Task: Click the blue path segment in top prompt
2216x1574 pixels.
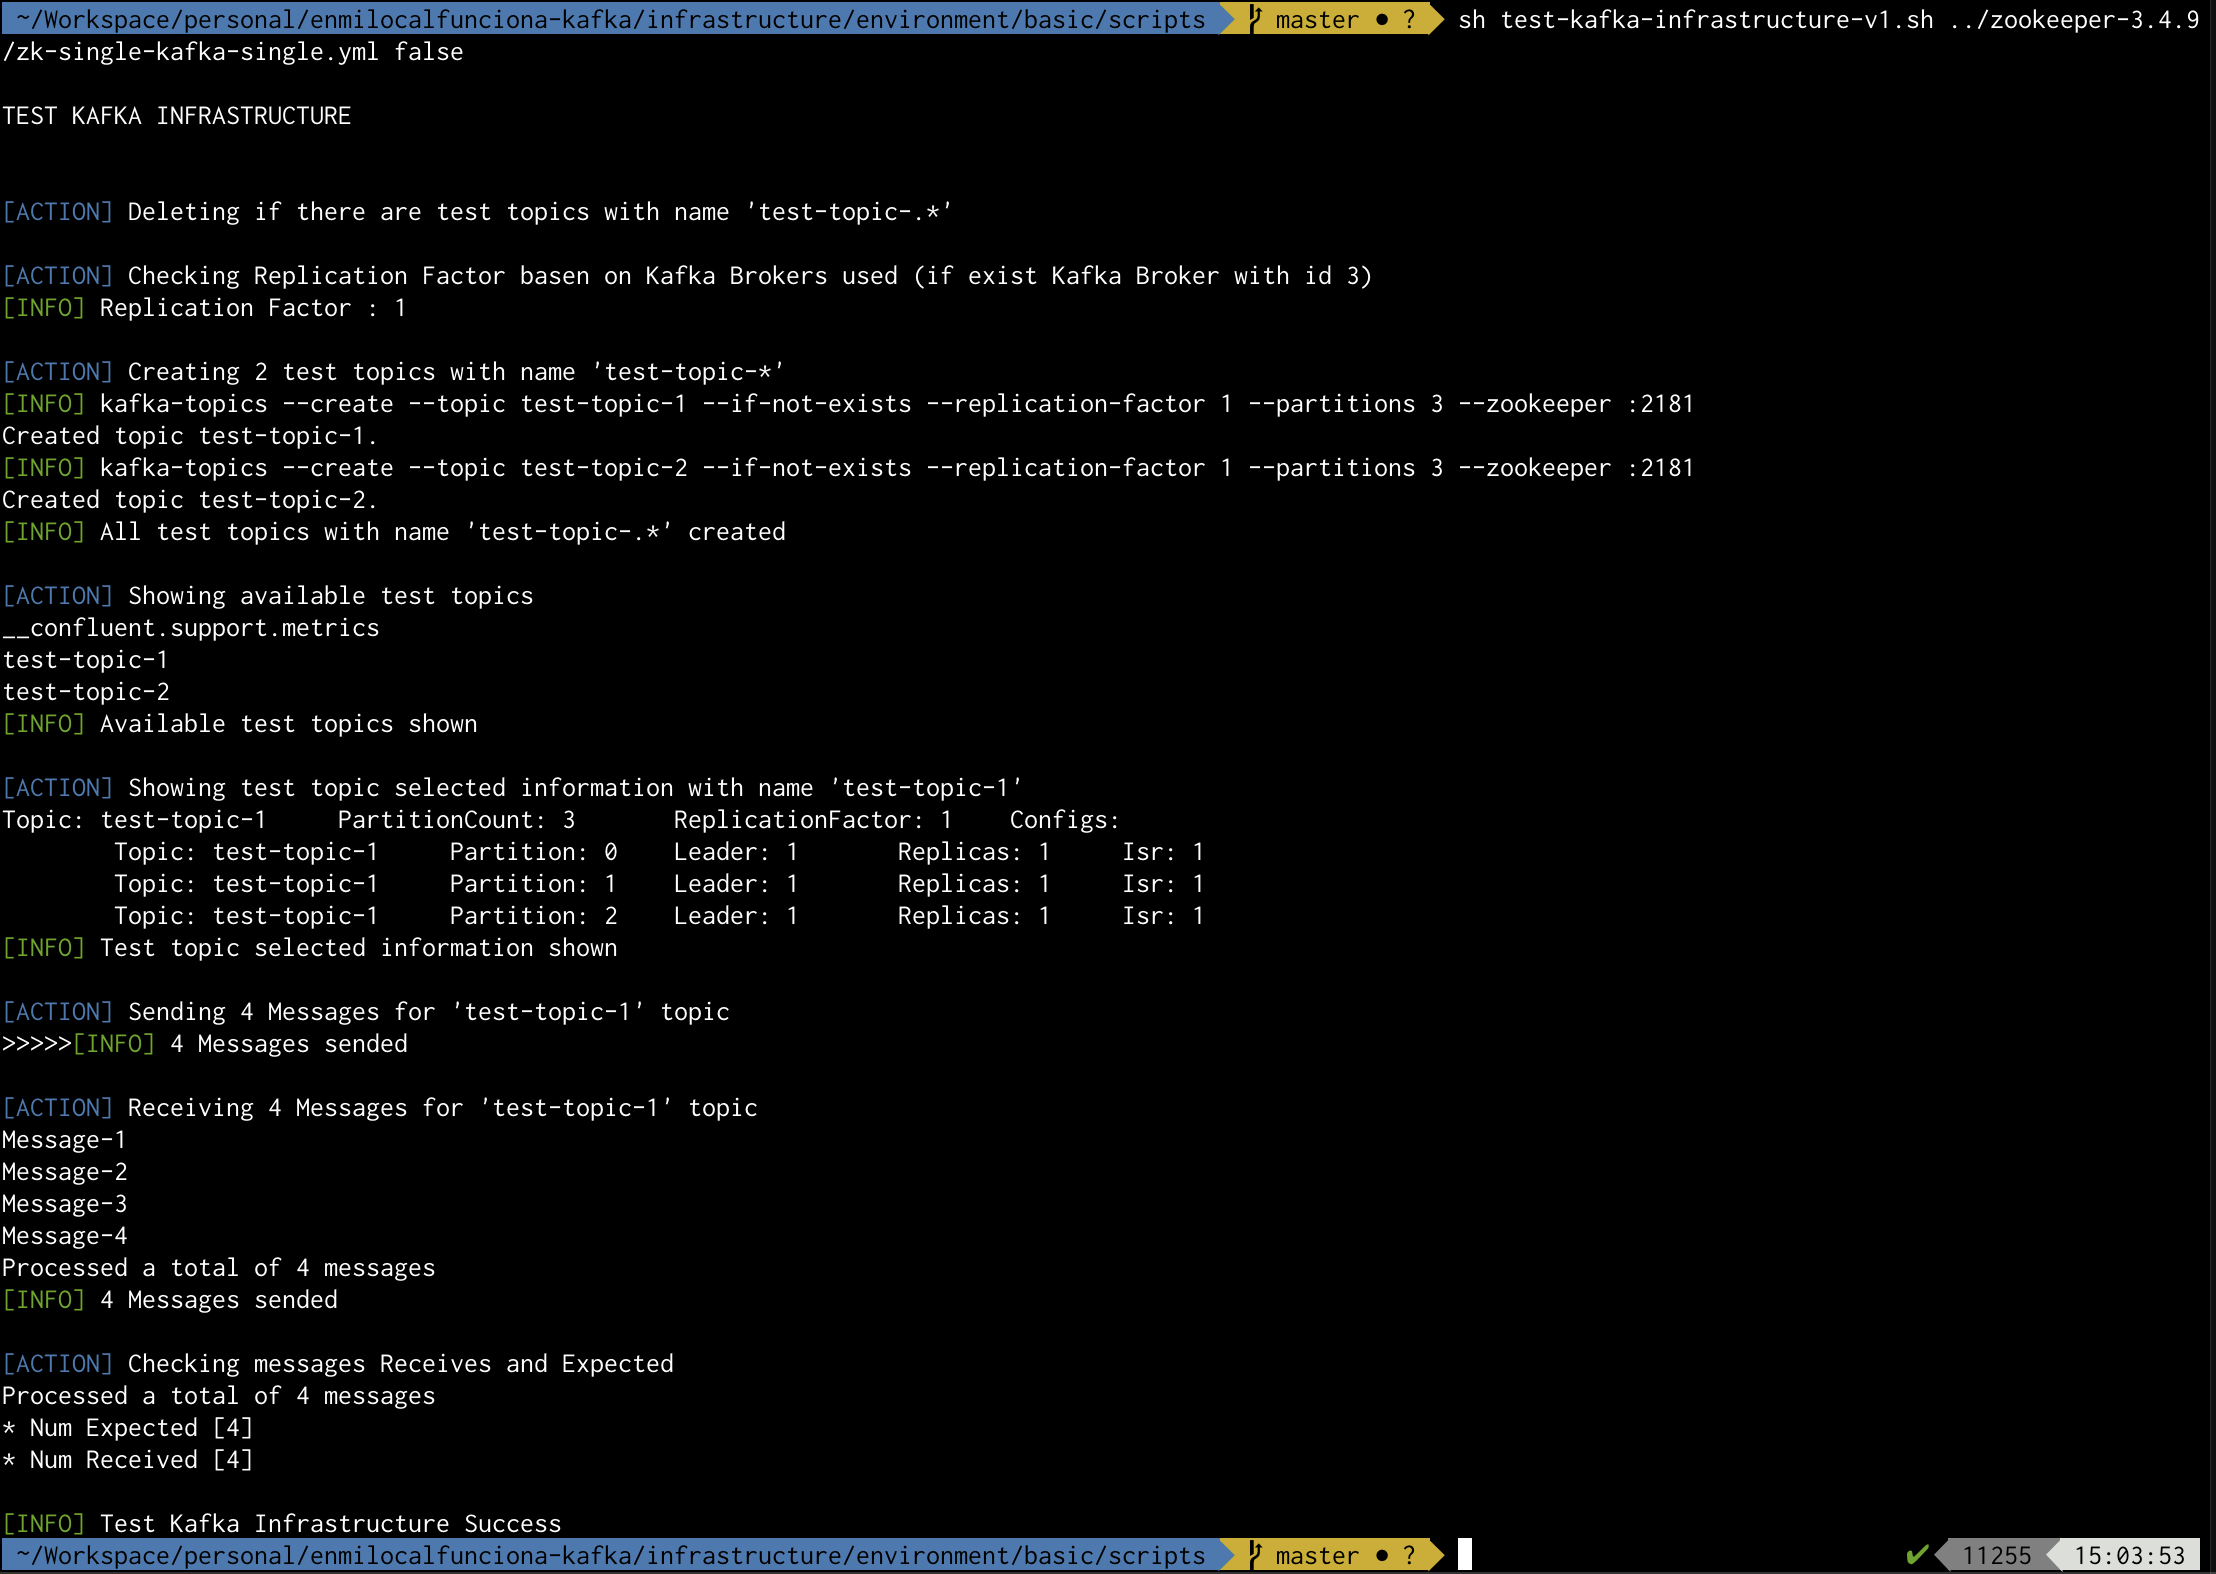Action: 610,19
